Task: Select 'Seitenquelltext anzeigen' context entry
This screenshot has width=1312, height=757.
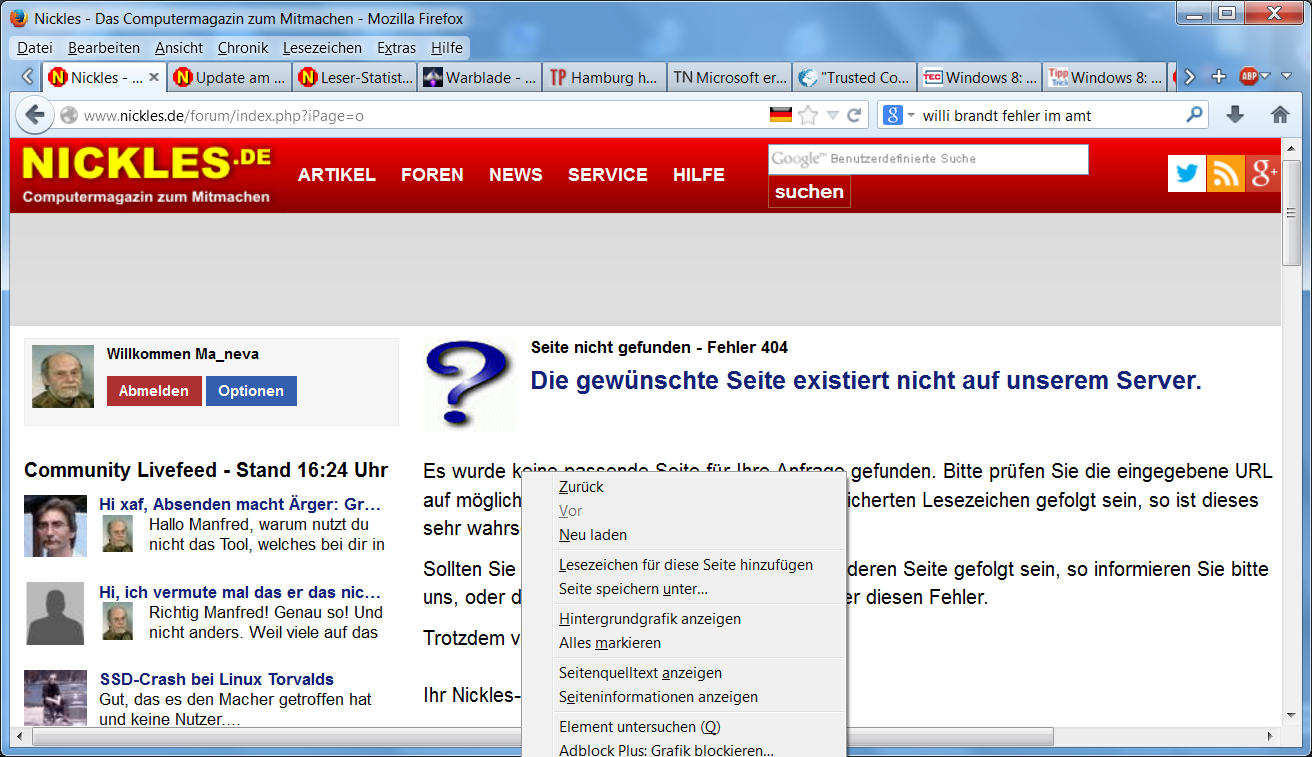Action: tap(684, 673)
